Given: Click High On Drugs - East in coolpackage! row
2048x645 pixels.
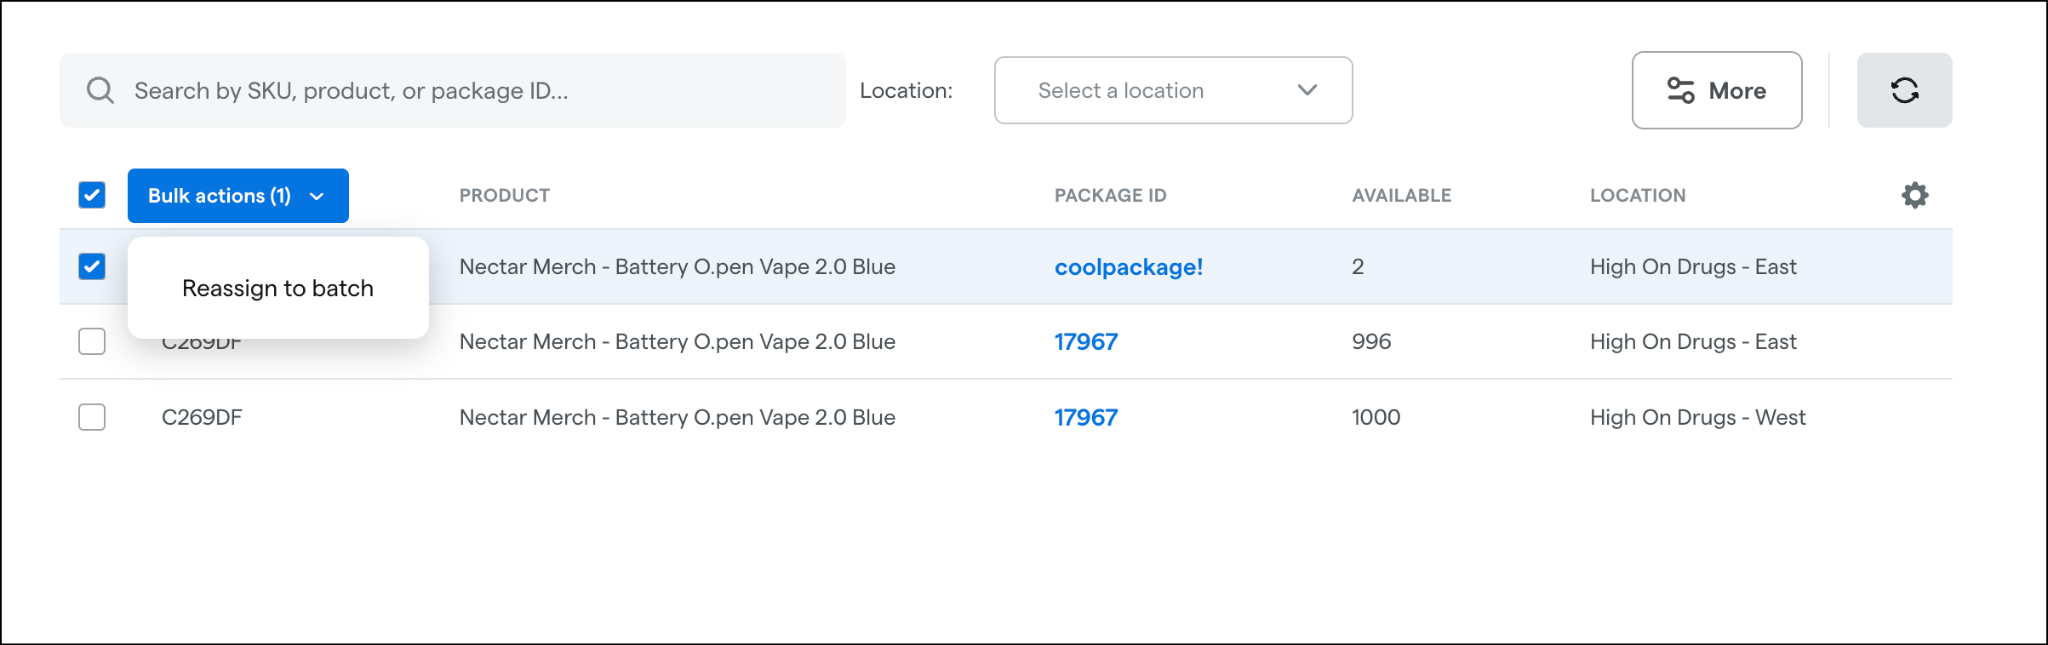Looking at the screenshot, I should [x=1693, y=267].
